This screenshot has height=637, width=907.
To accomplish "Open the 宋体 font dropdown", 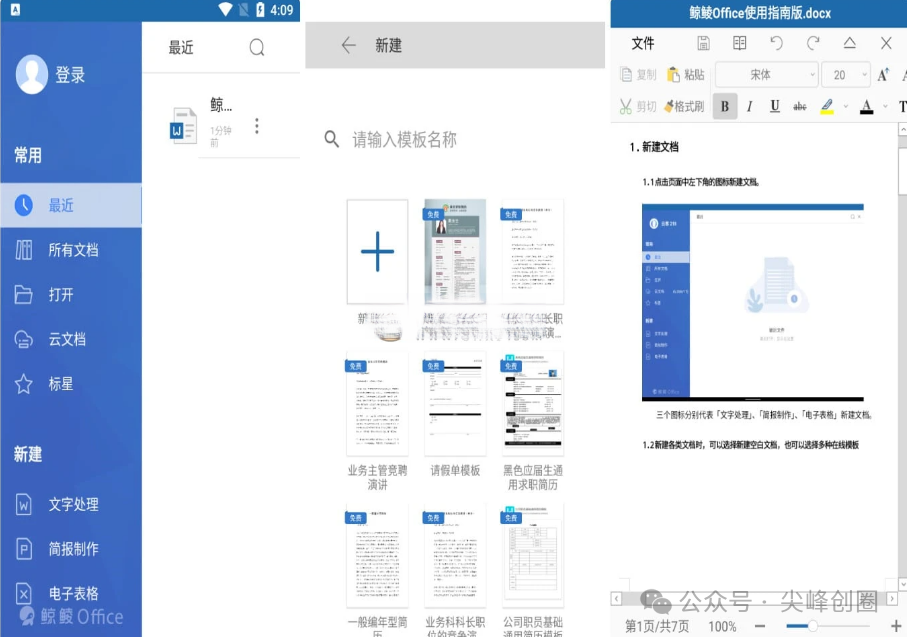I will pyautogui.click(x=767, y=75).
